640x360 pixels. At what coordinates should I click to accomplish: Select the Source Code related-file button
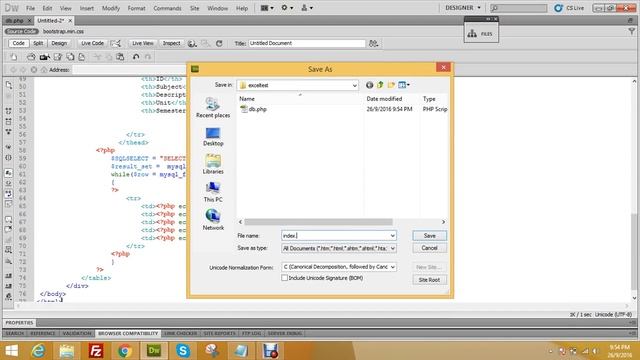pyautogui.click(x=21, y=31)
